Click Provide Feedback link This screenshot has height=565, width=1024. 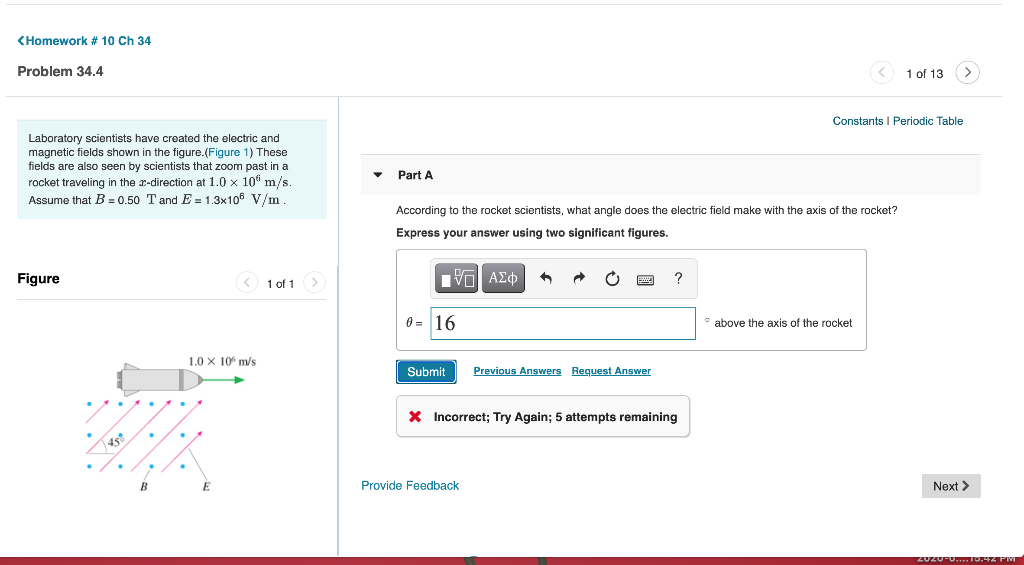[410, 485]
